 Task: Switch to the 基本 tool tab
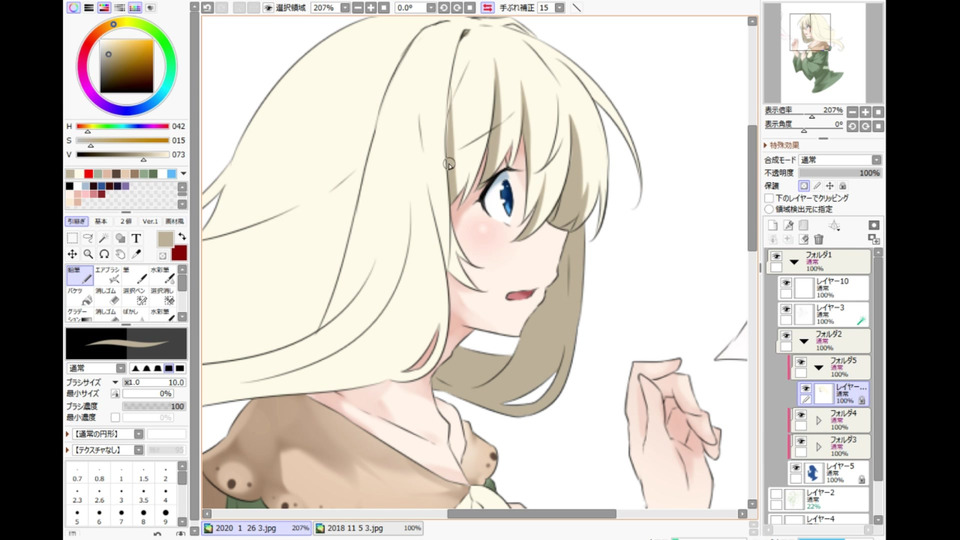[101, 221]
